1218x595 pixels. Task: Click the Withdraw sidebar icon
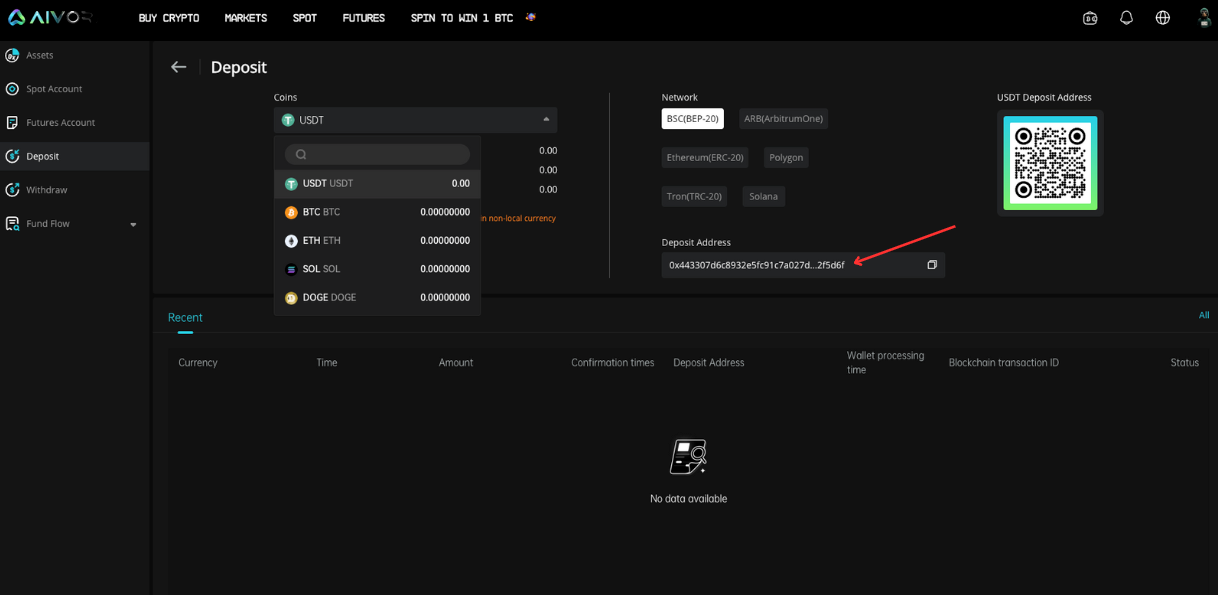click(12, 190)
